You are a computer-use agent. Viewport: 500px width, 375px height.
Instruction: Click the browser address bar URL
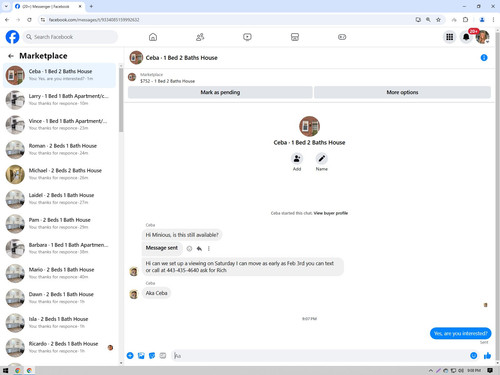pyautogui.click(x=94, y=20)
